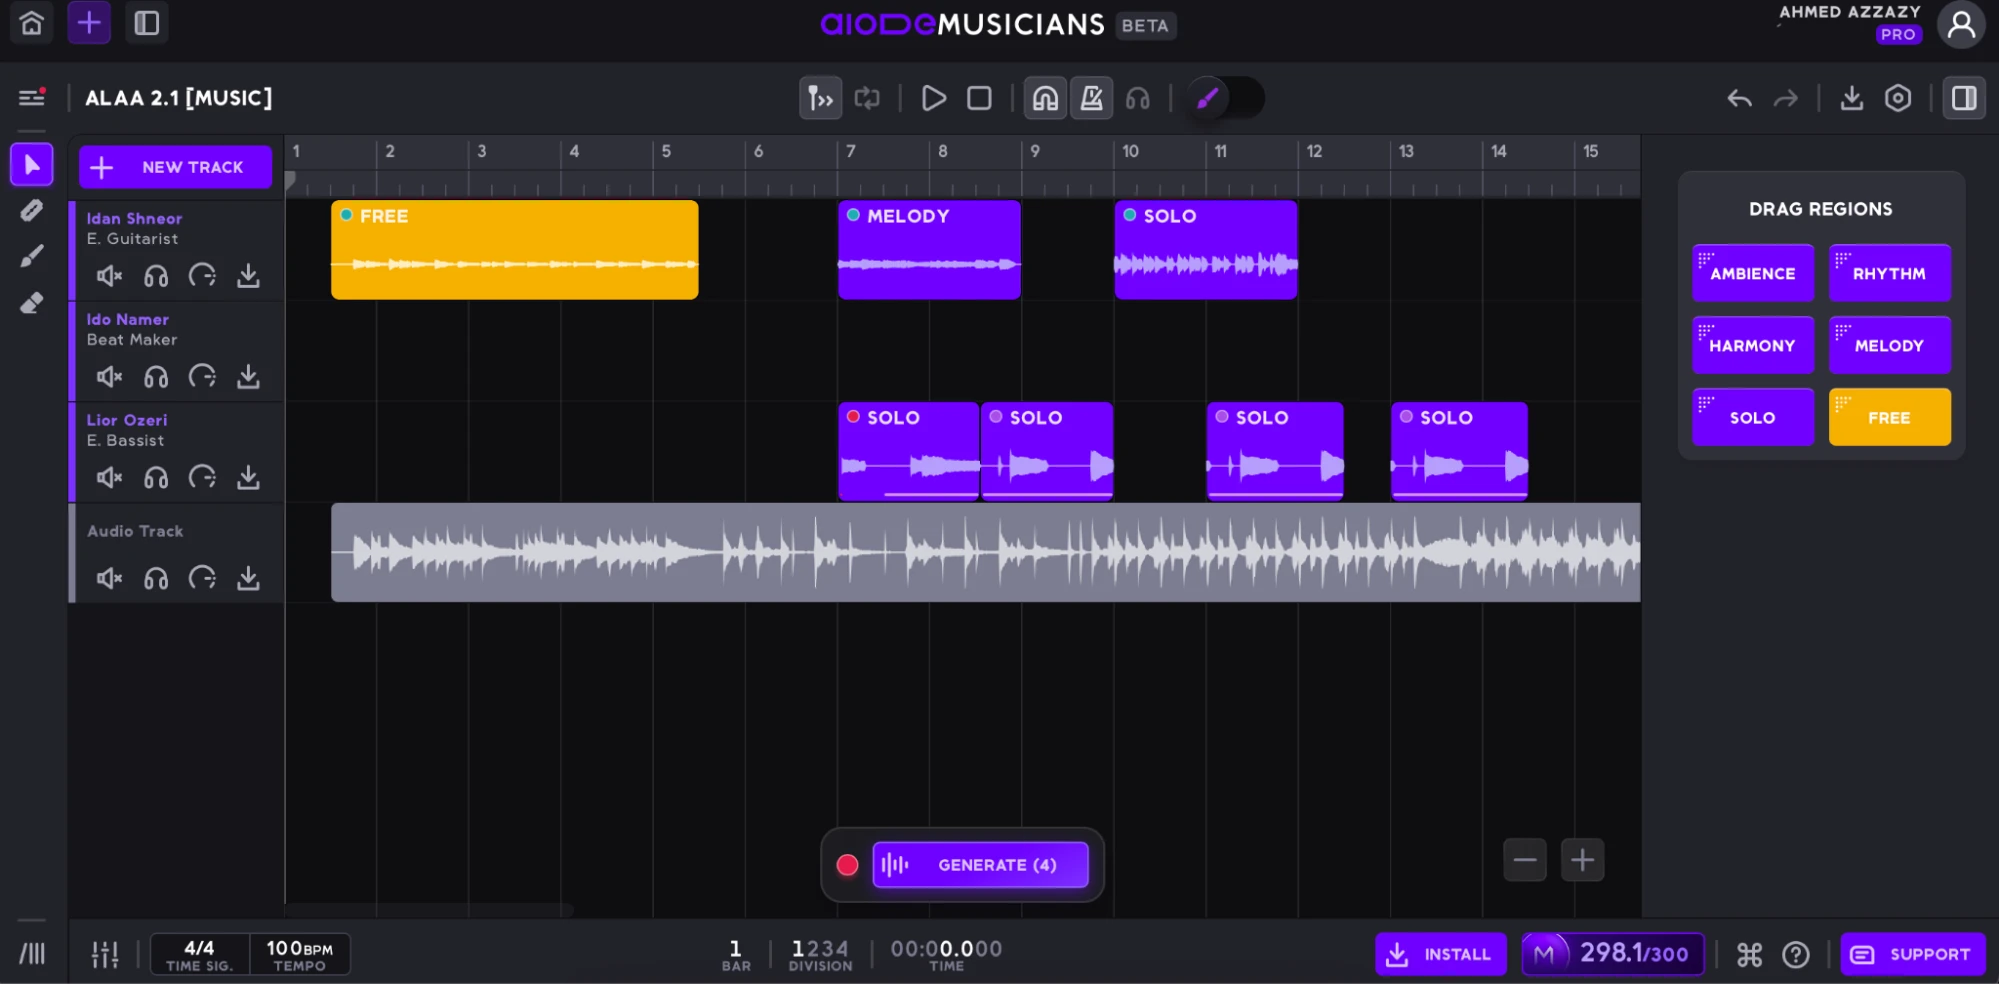
Task: Open the user profile avatar menu
Action: (x=1961, y=24)
